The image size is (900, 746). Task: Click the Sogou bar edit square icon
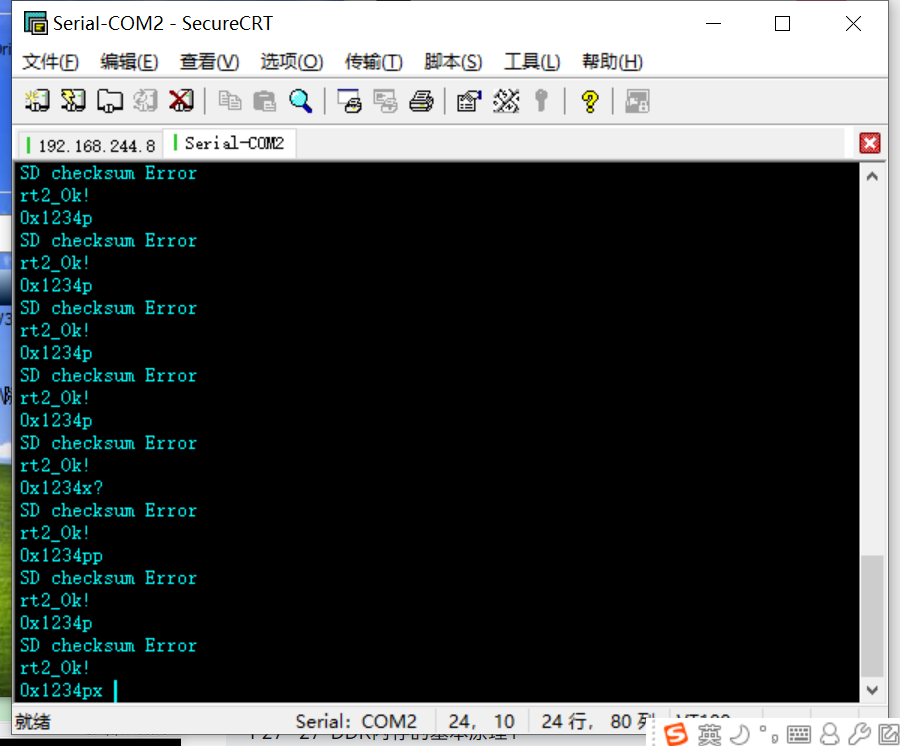click(889, 734)
